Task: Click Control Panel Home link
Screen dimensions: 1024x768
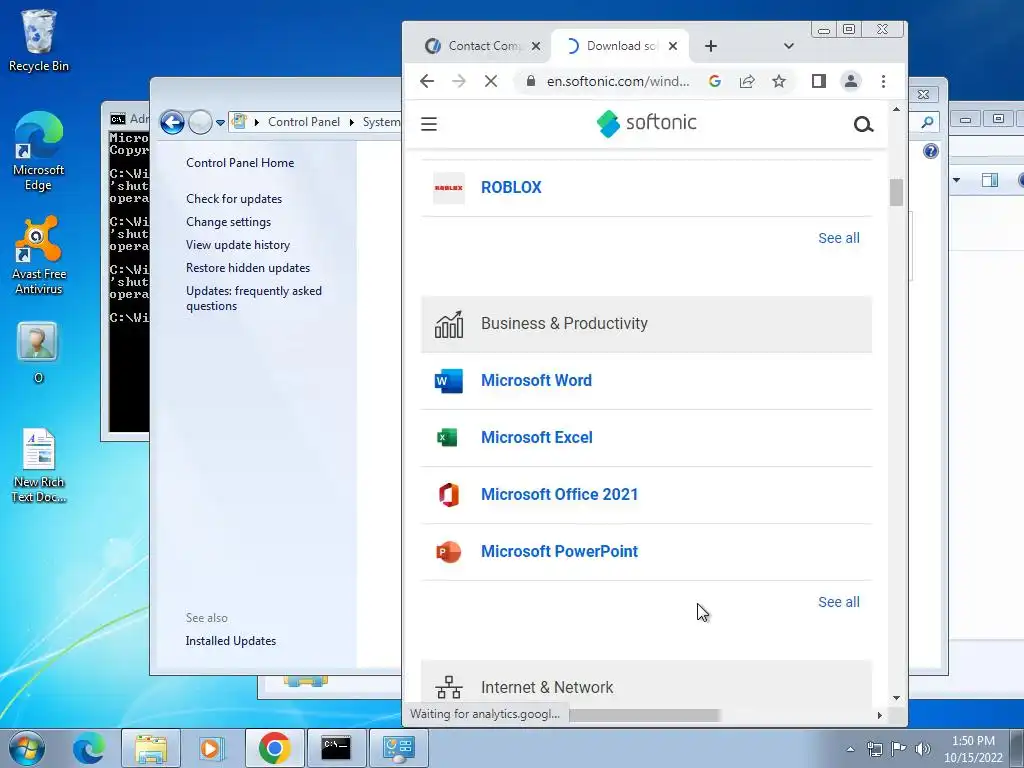Action: click(x=240, y=163)
